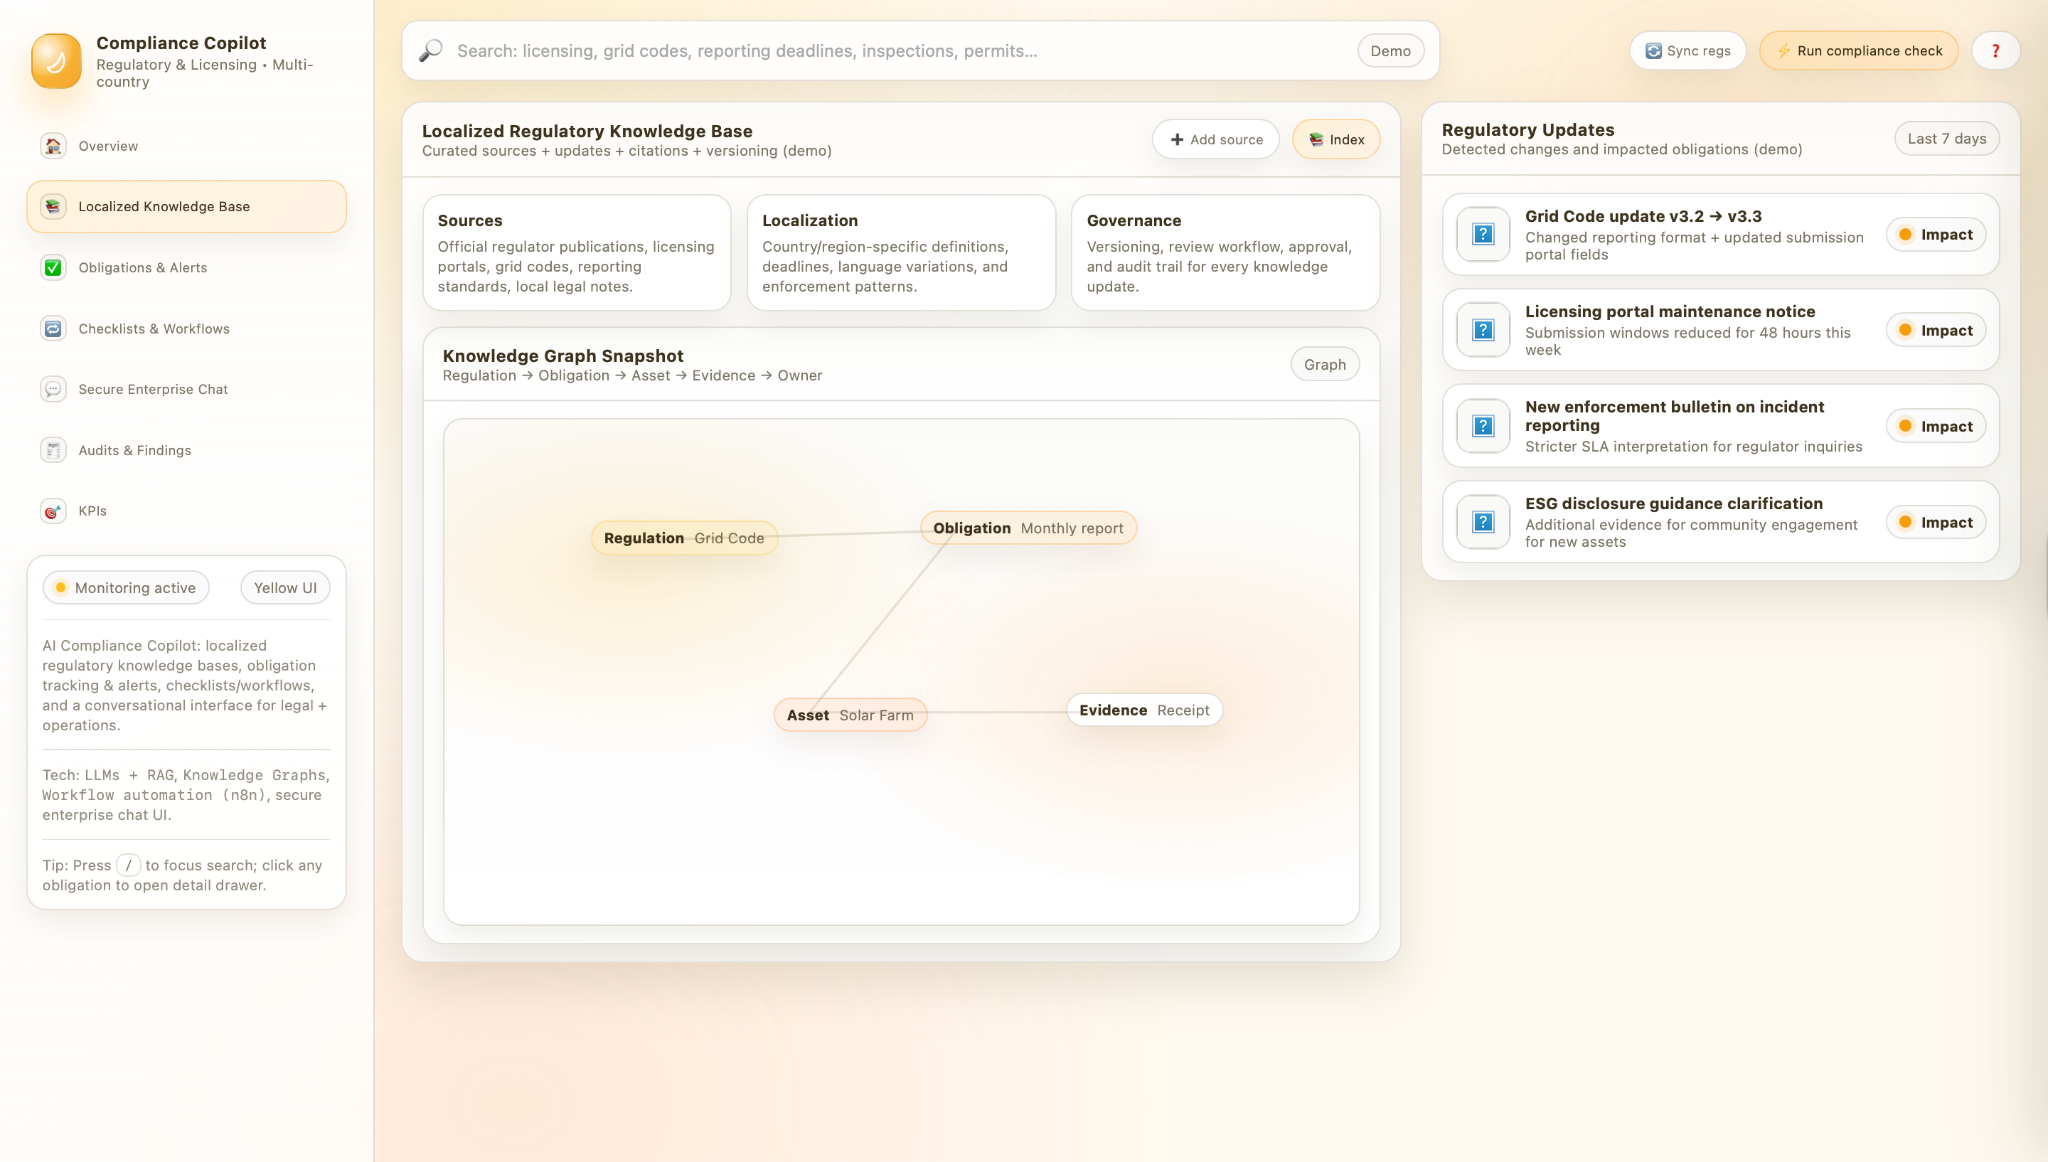Click the Compliance Copilot logo icon
Viewport: 2048px width, 1162px height.
point(56,61)
